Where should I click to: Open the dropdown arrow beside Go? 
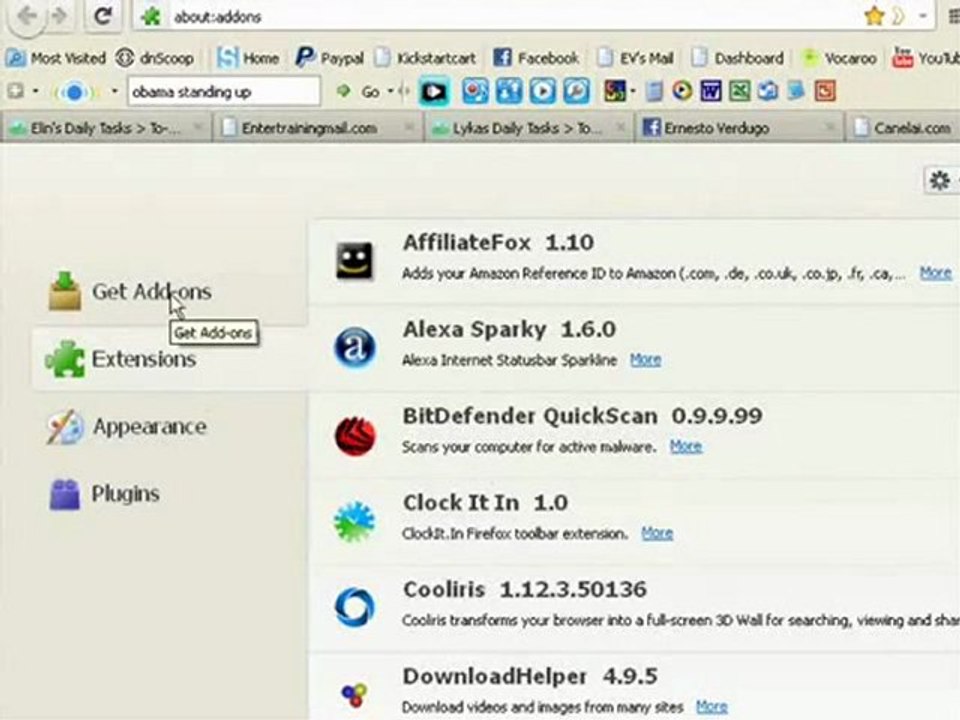coord(391,92)
